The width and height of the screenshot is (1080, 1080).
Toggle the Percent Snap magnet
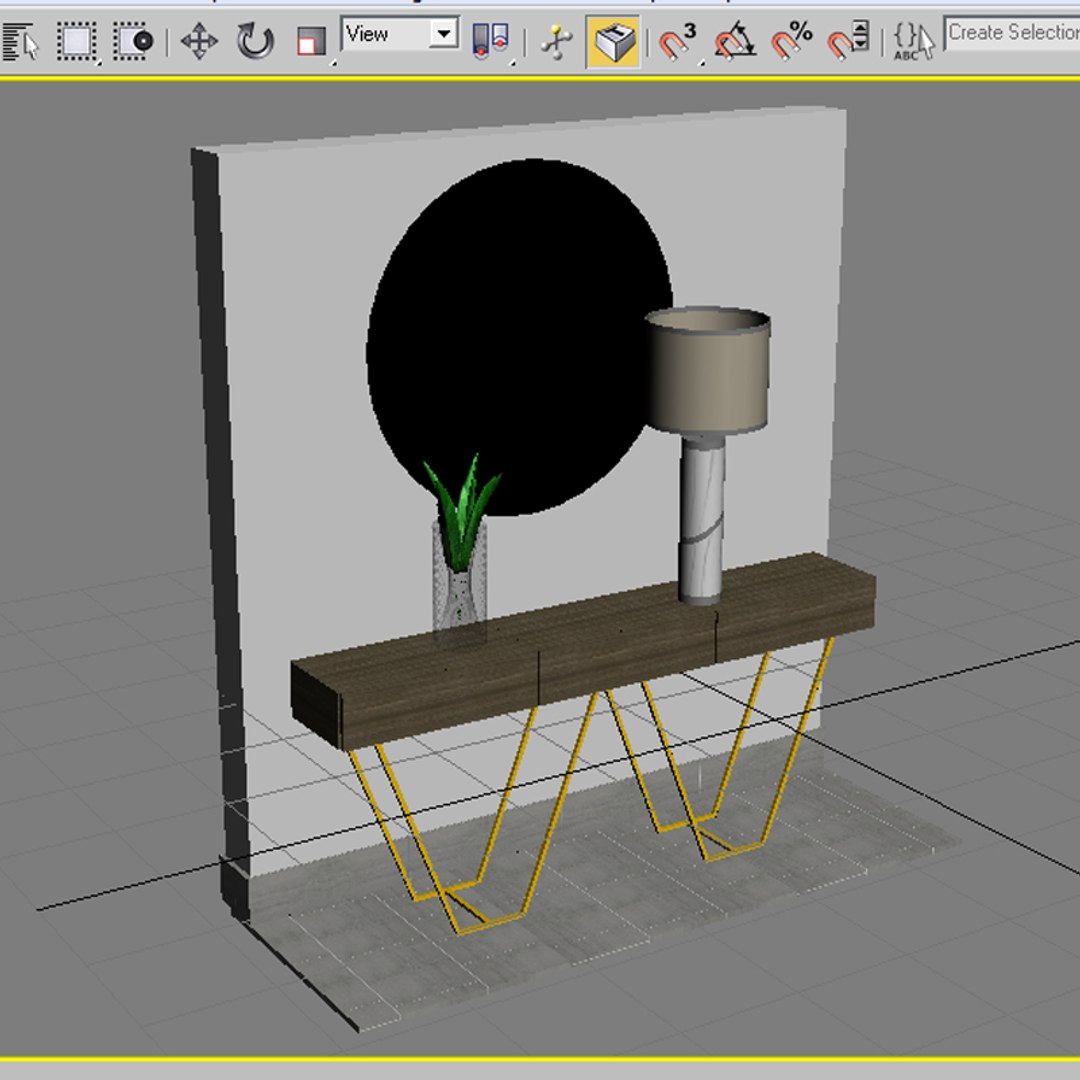click(791, 41)
